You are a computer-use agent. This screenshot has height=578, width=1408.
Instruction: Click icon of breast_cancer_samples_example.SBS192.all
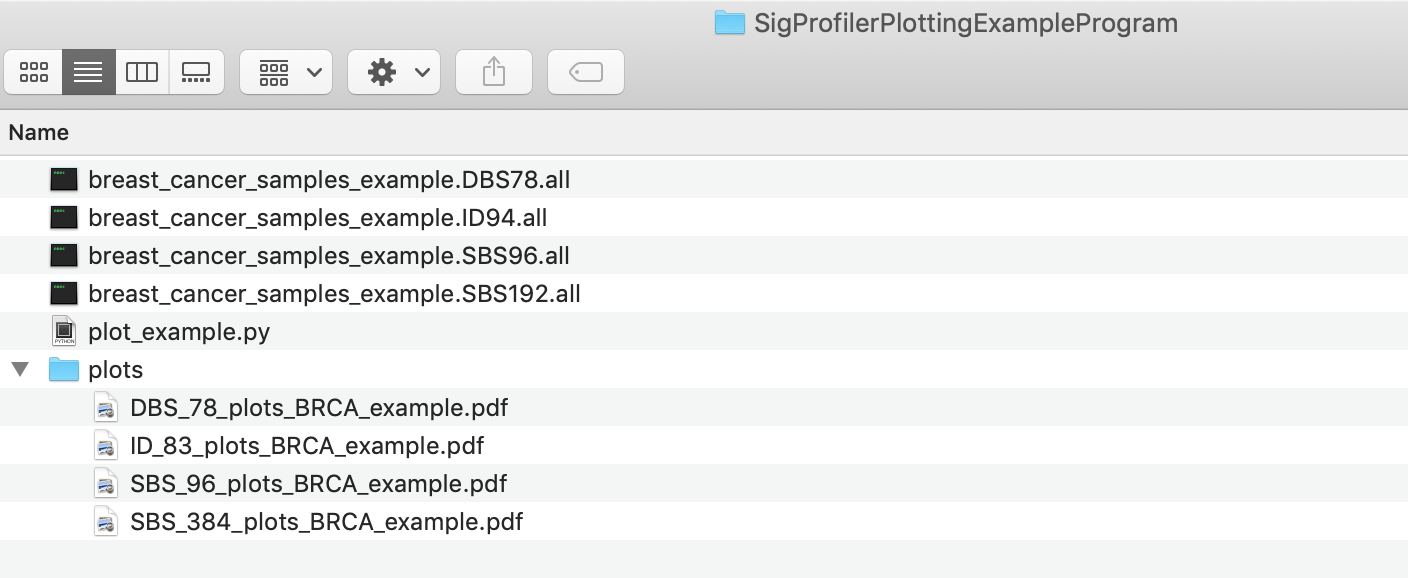coord(64,294)
